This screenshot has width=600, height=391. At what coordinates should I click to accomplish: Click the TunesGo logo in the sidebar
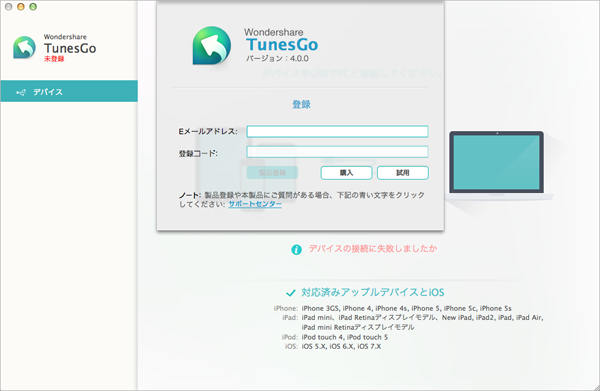(24, 47)
